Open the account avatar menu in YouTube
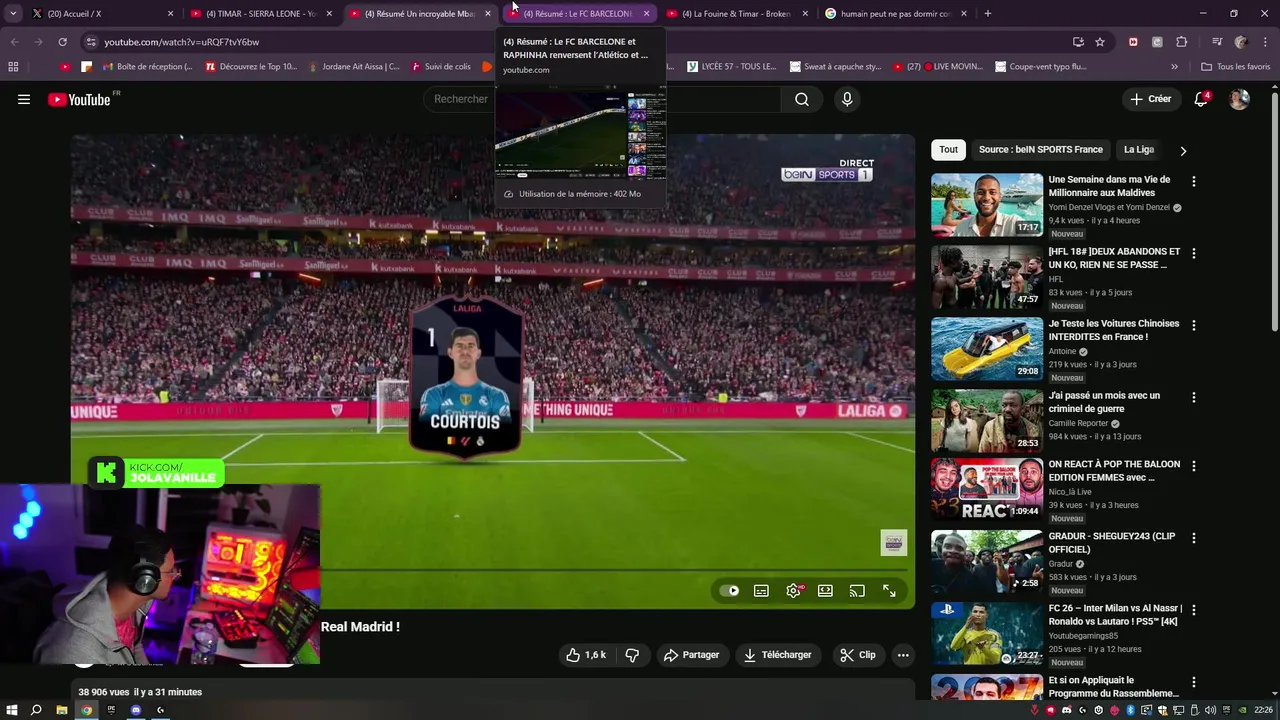 [x=1239, y=99]
